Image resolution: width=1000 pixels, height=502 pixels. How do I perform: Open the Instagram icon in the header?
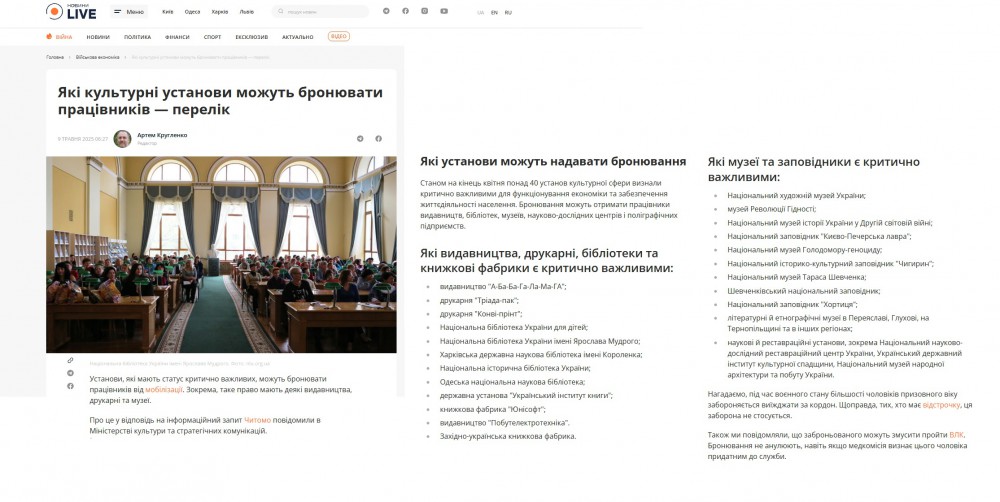pyautogui.click(x=424, y=11)
